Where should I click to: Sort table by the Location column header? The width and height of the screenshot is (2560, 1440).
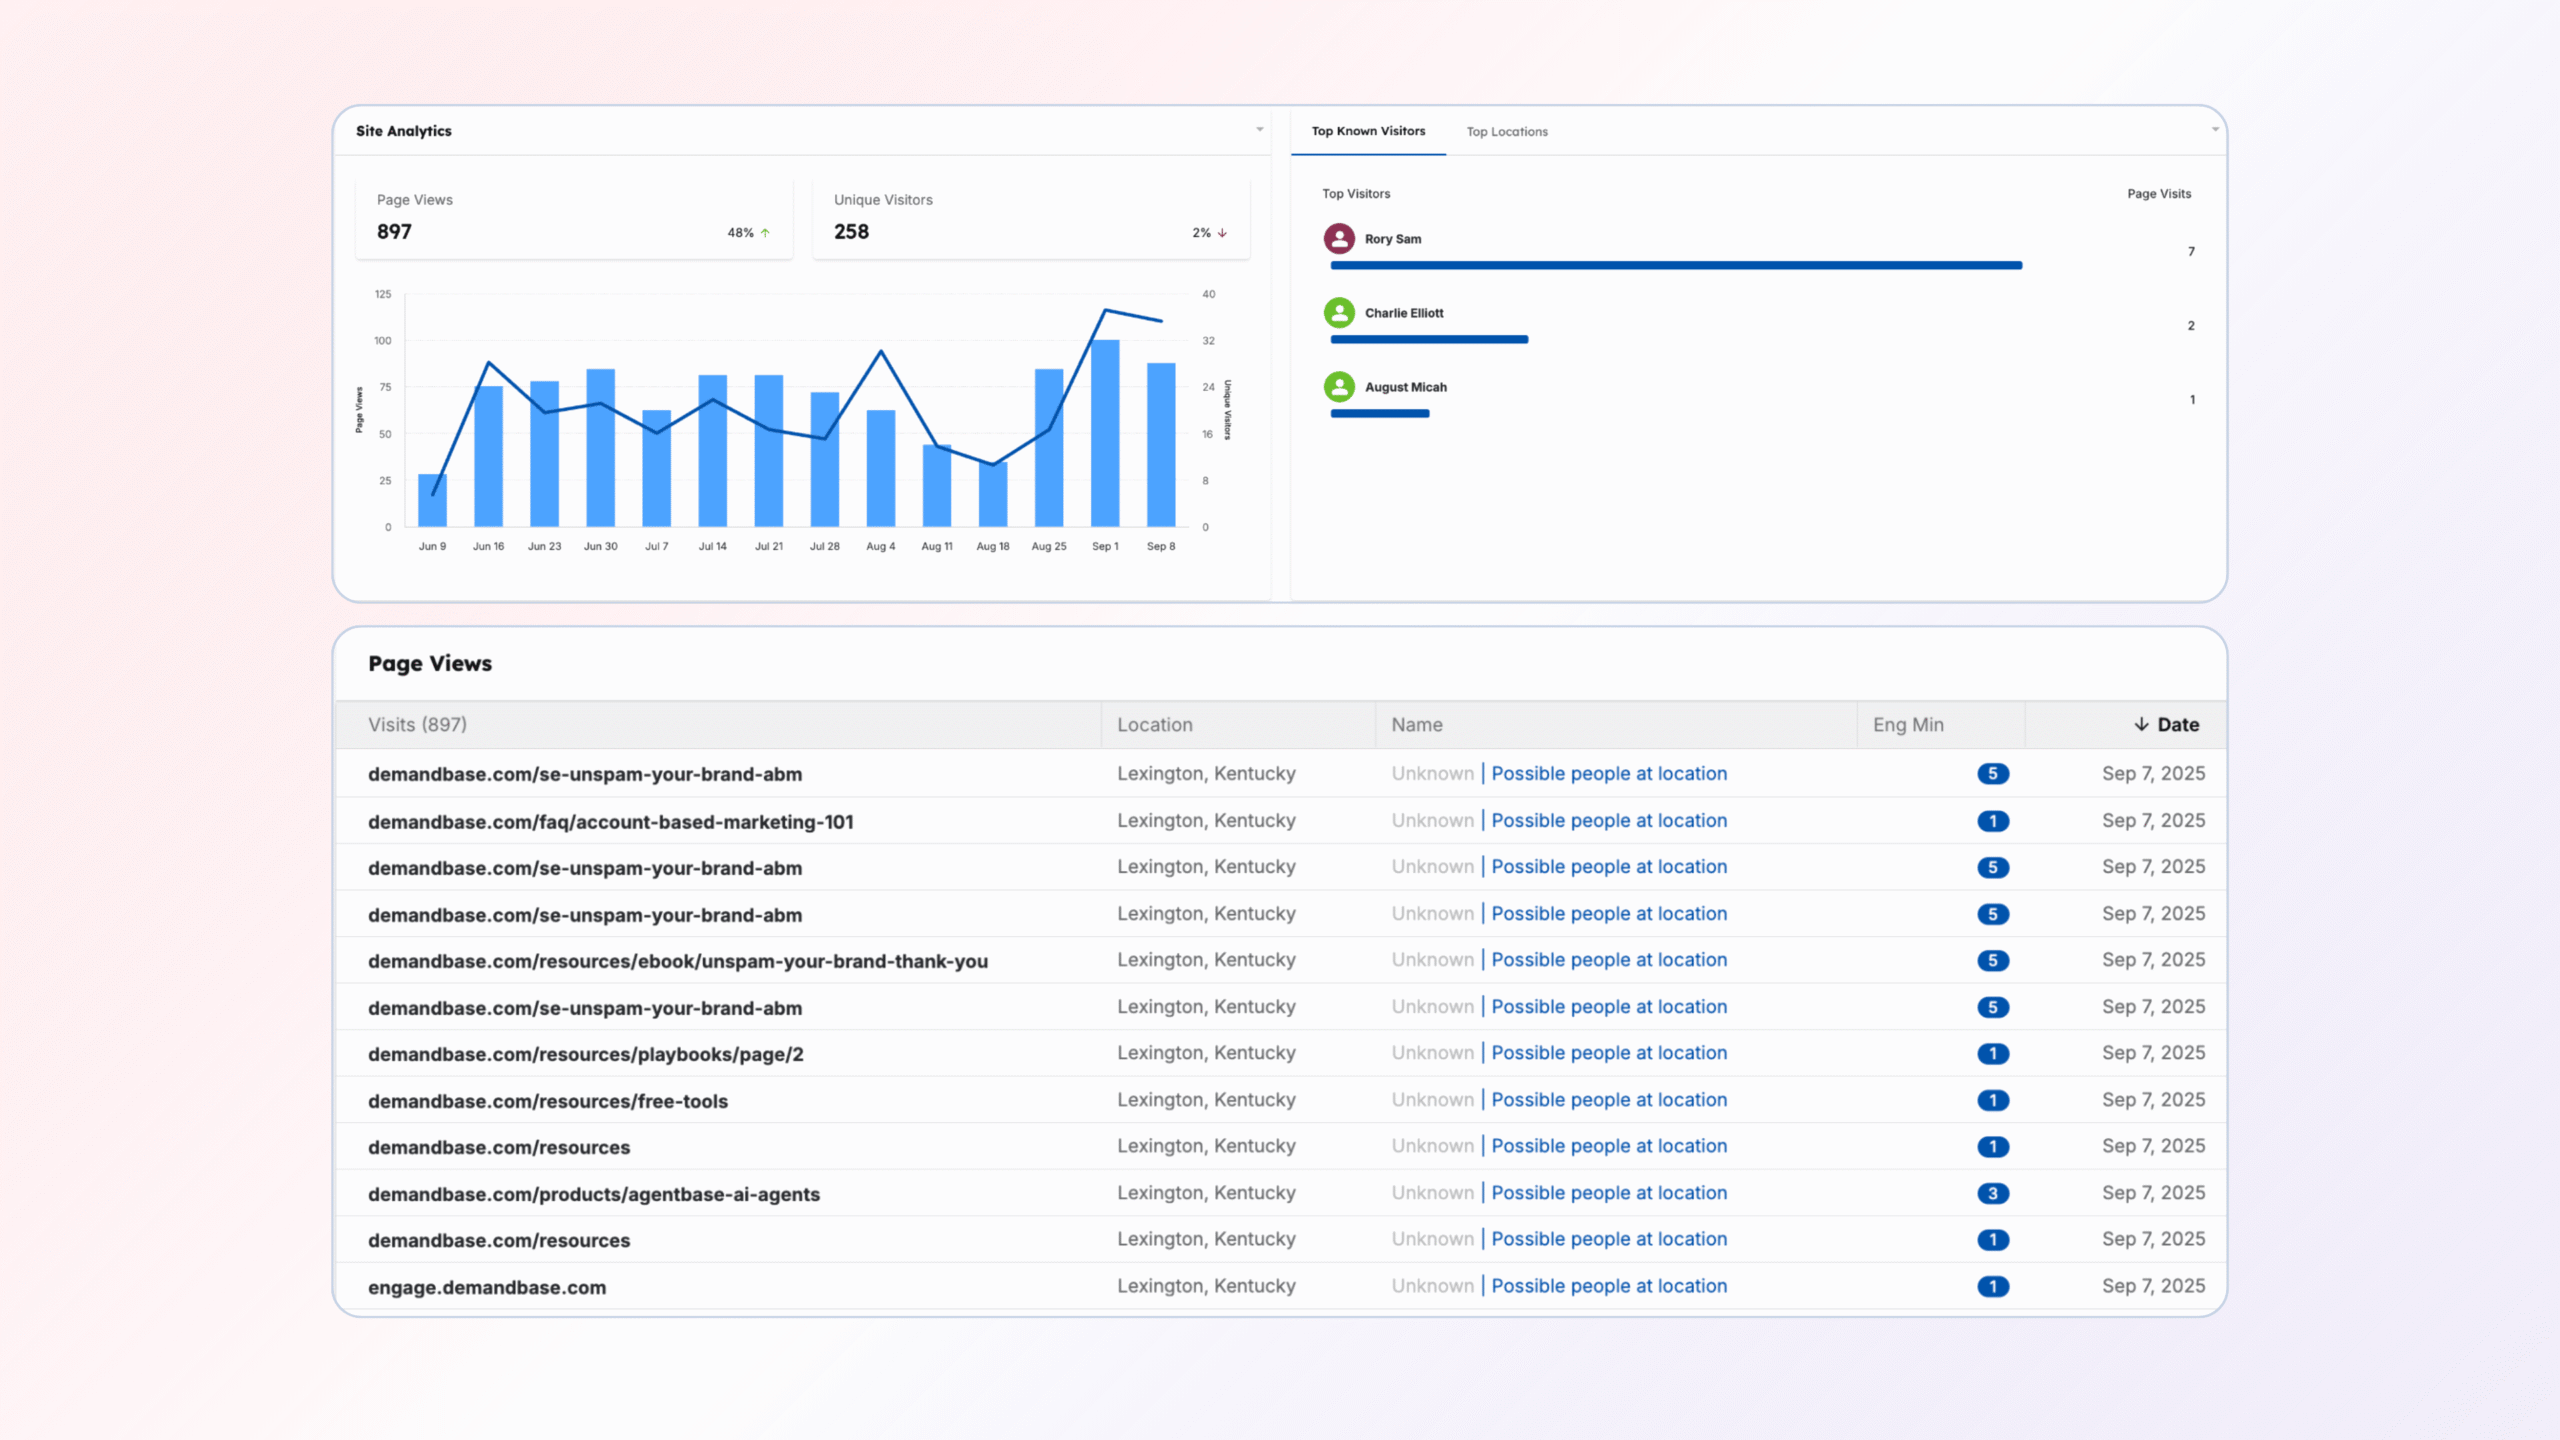[x=1154, y=725]
